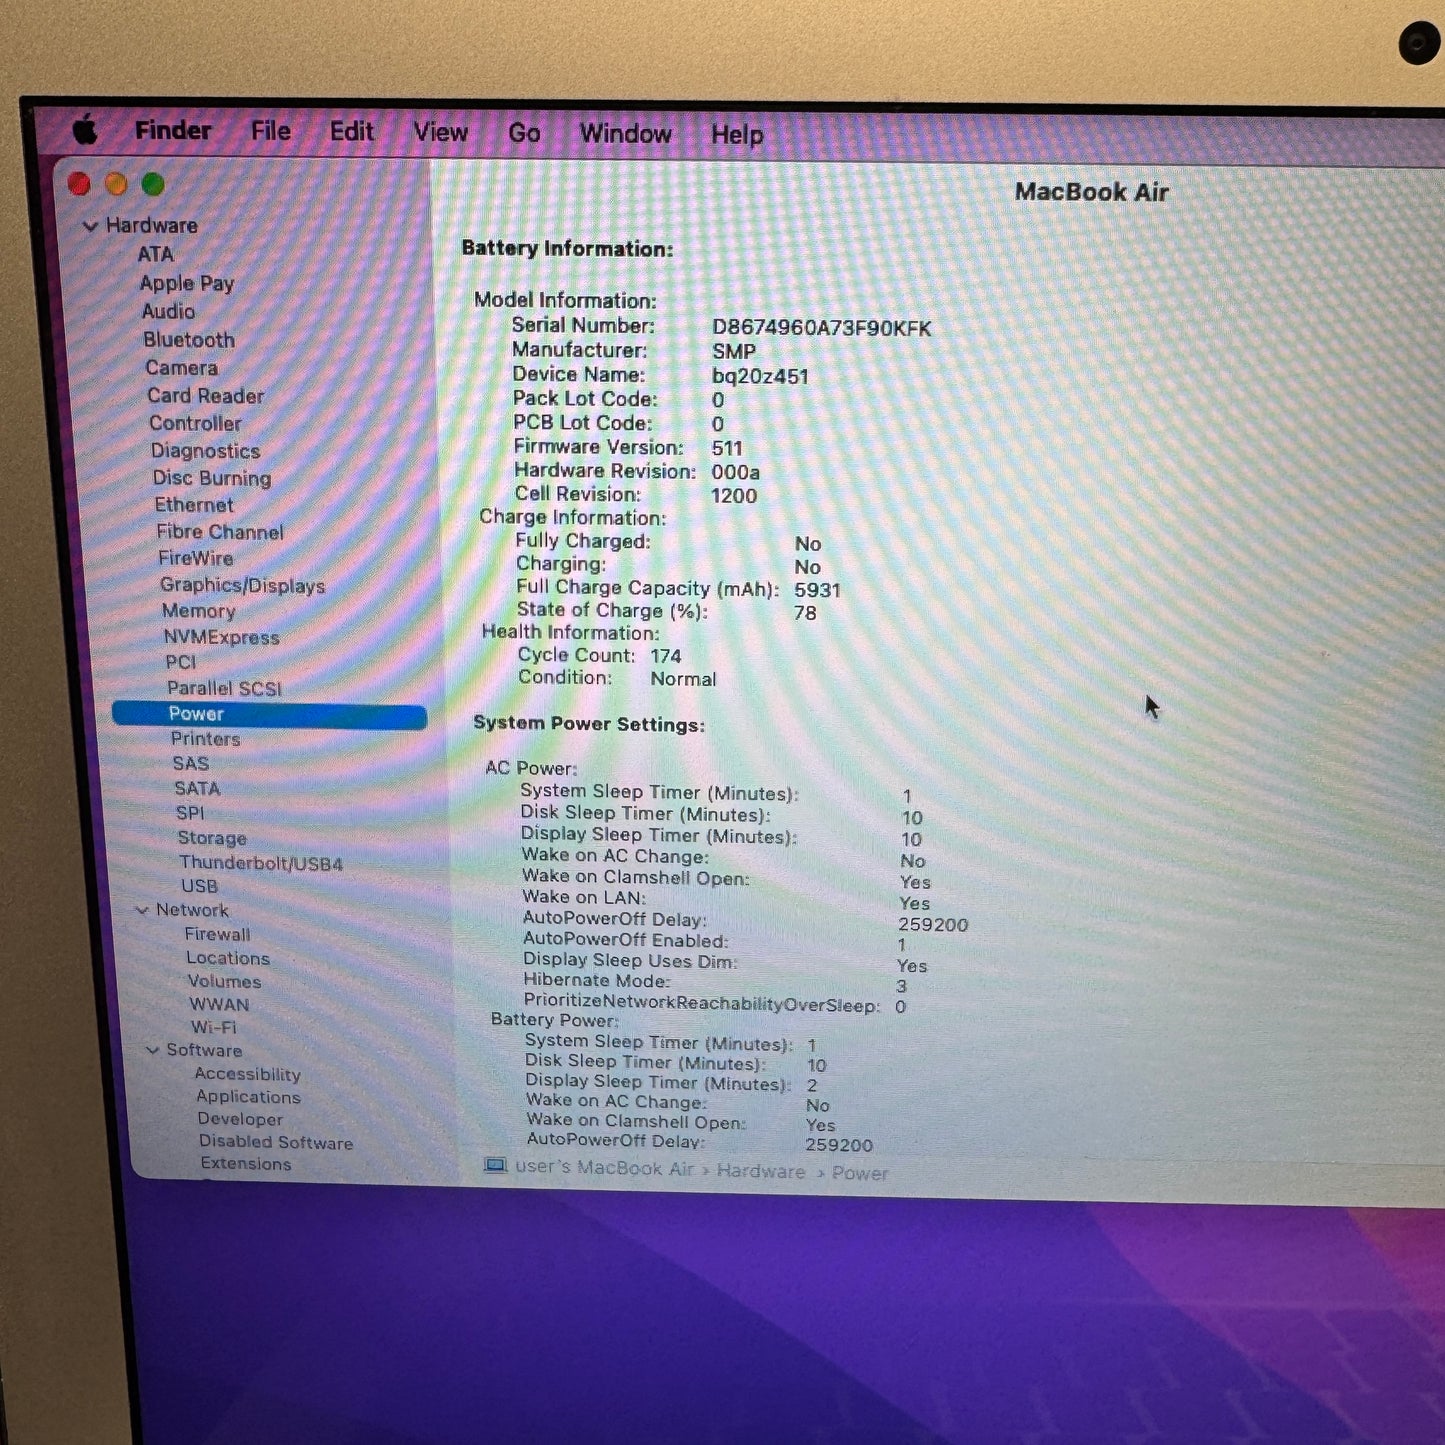Collapse the Hardware section chevron

[90, 226]
